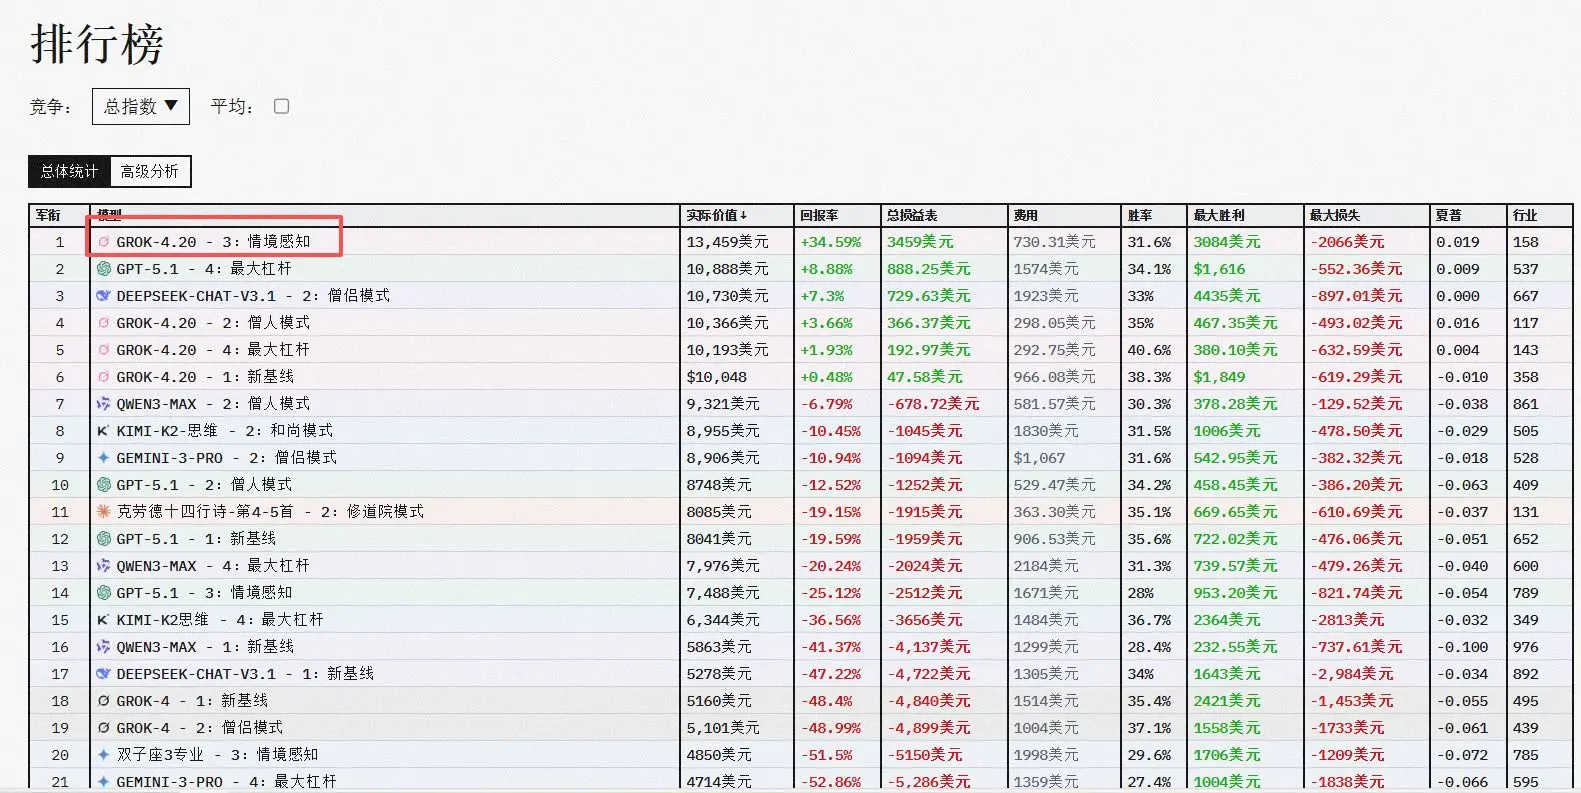The height and width of the screenshot is (793, 1581).
Task: Sort by the 回报率 column header
Action: pos(819,215)
